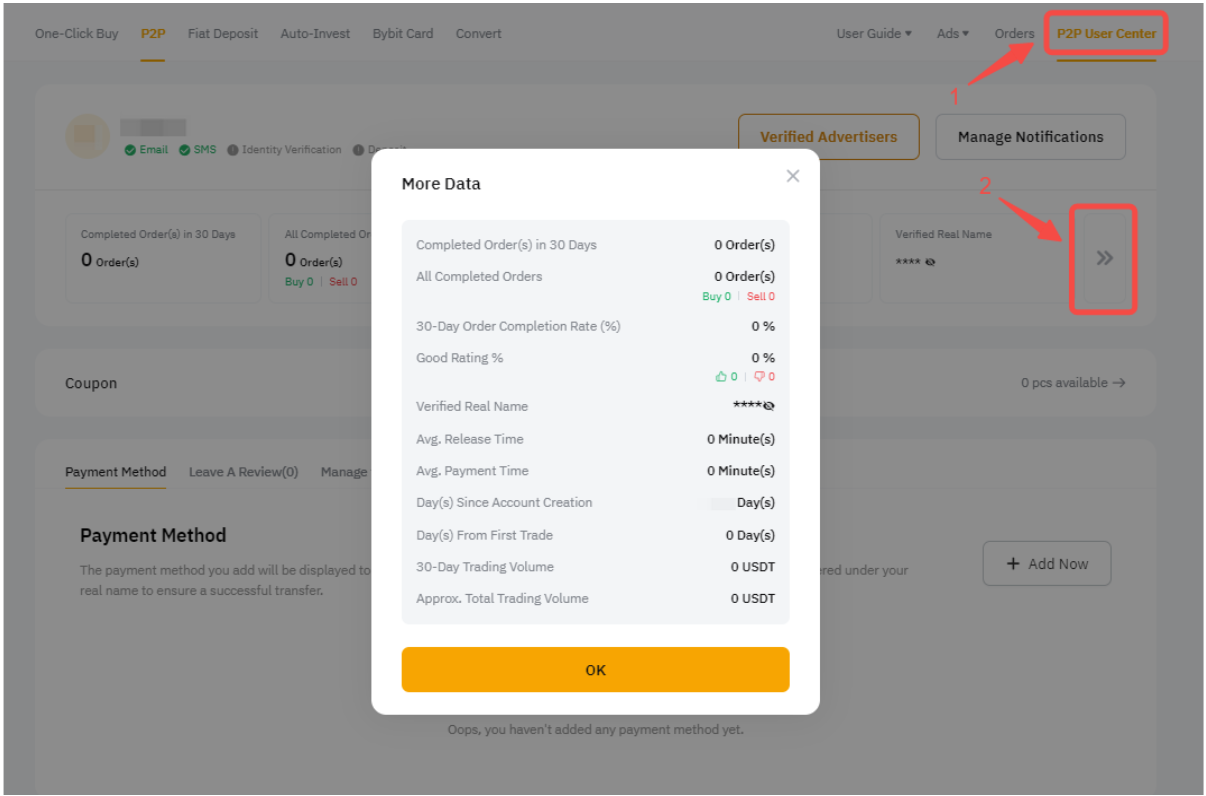Switch to the P2P User Center tab
This screenshot has height=796, width=1206.
(x=1106, y=34)
